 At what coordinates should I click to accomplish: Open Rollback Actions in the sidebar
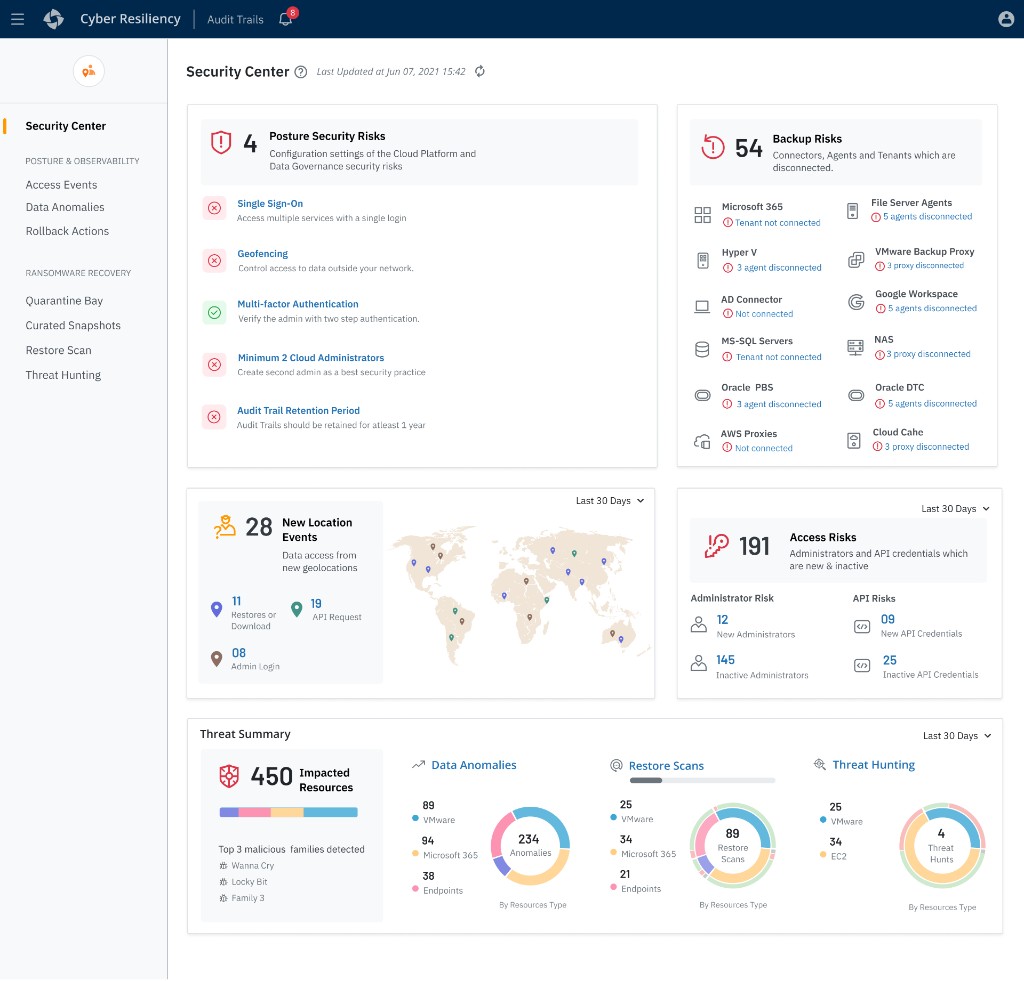pyautogui.click(x=67, y=231)
